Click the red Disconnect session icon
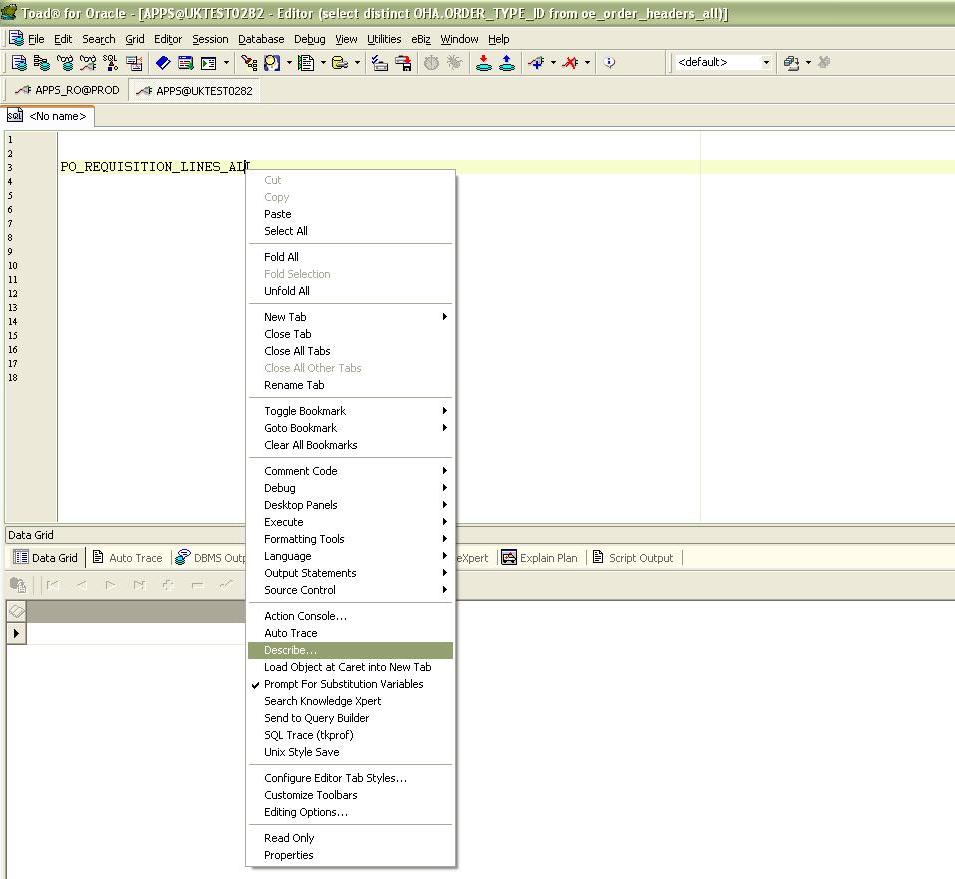 [570, 62]
